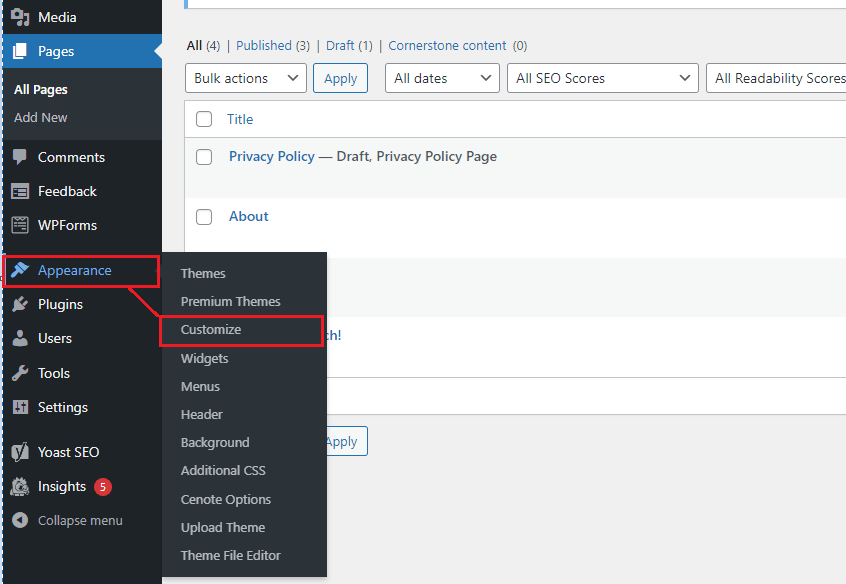Filter by Draft pages link
The width and height of the screenshot is (846, 584).
pyautogui.click(x=340, y=46)
